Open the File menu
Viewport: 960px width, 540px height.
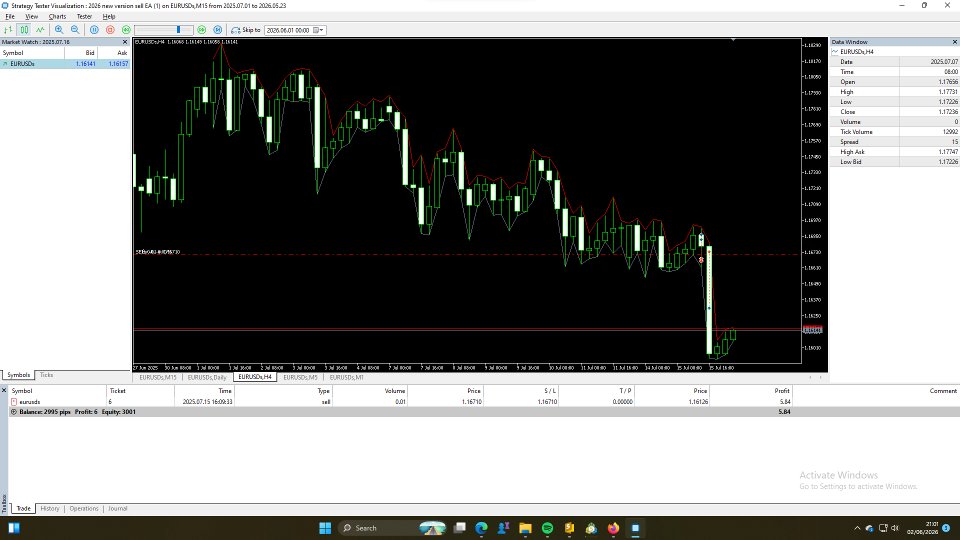click(10, 17)
